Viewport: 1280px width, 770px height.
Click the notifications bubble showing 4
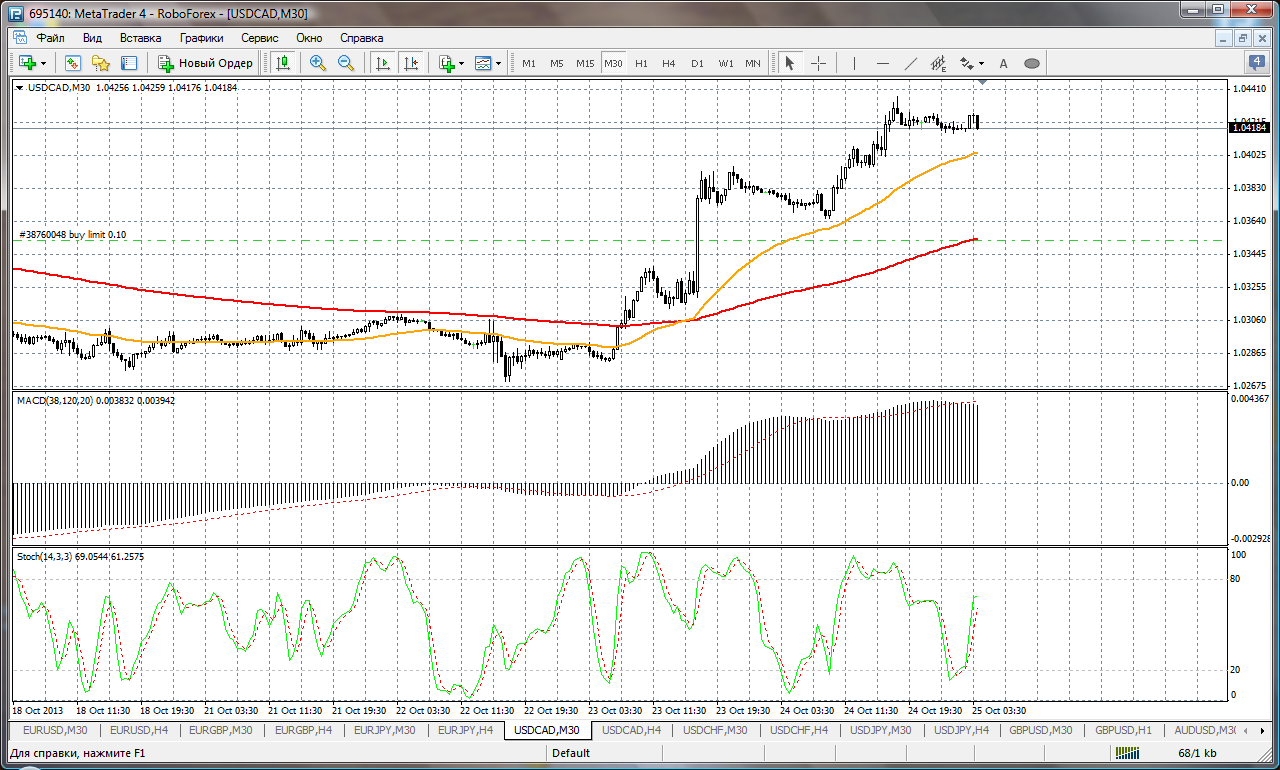click(1257, 62)
